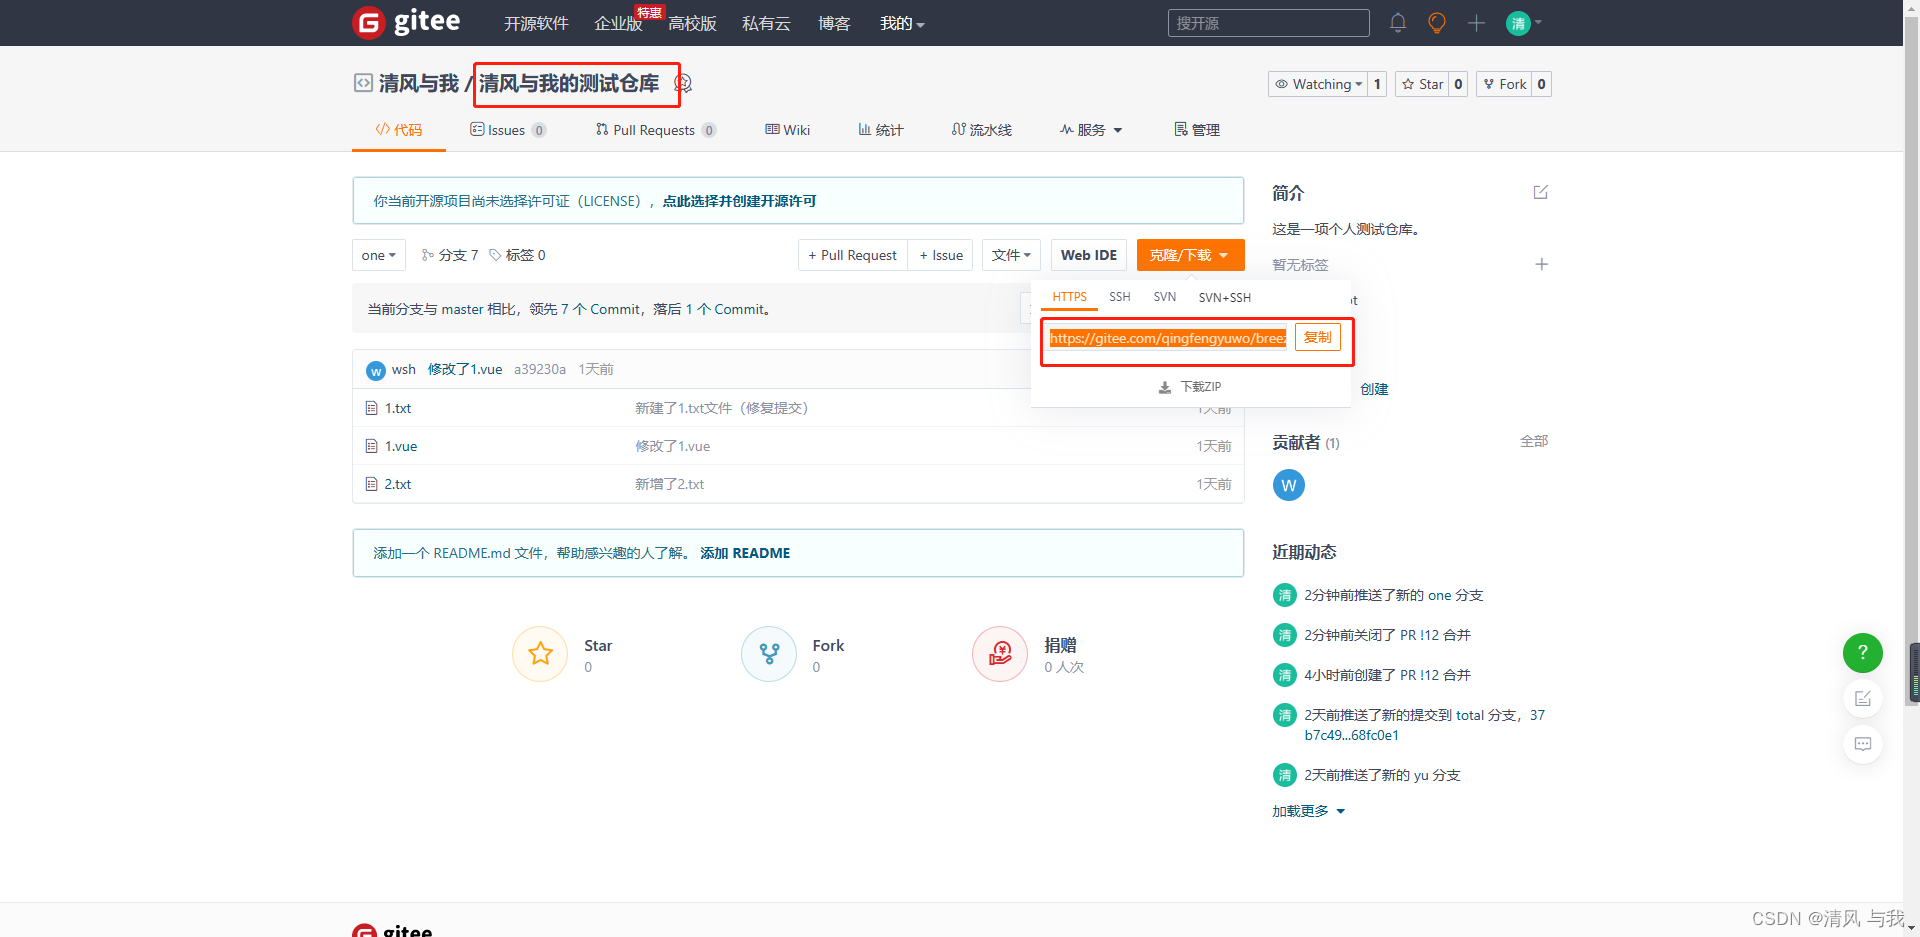Click contributor avatar W under 贡献者
The width and height of the screenshot is (1920, 937).
click(x=1288, y=485)
